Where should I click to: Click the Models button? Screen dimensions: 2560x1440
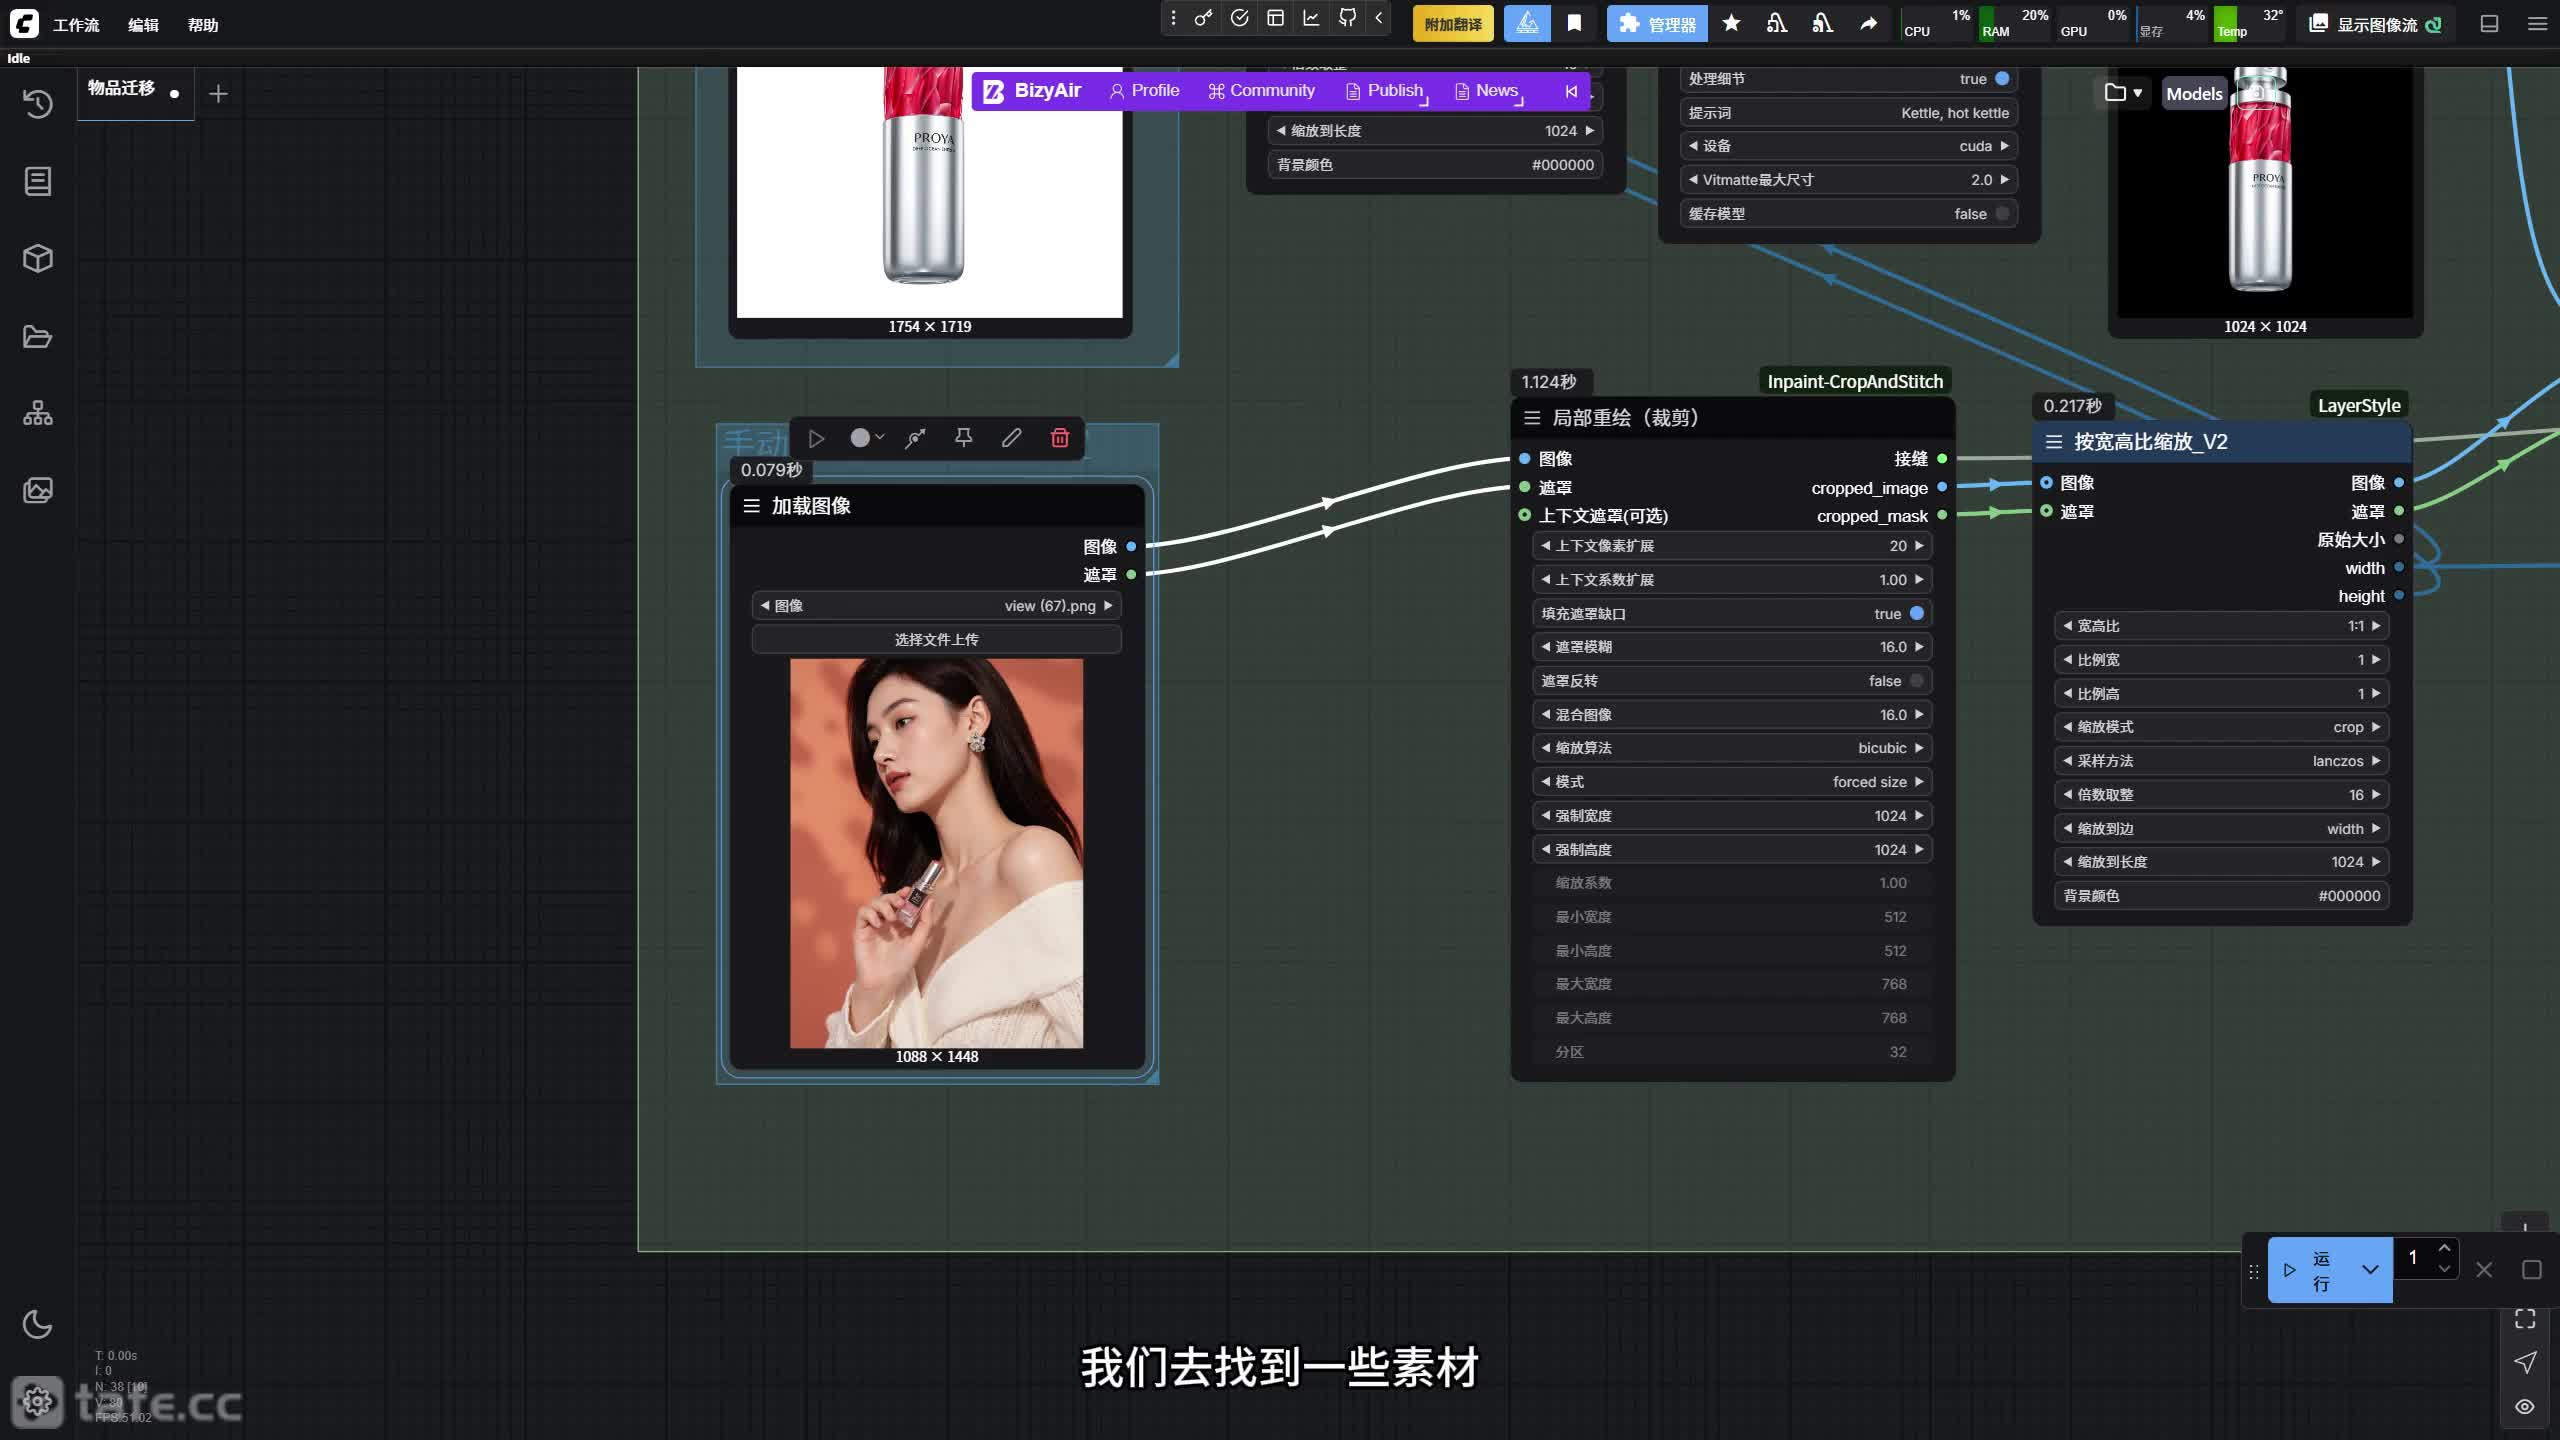(x=2194, y=94)
